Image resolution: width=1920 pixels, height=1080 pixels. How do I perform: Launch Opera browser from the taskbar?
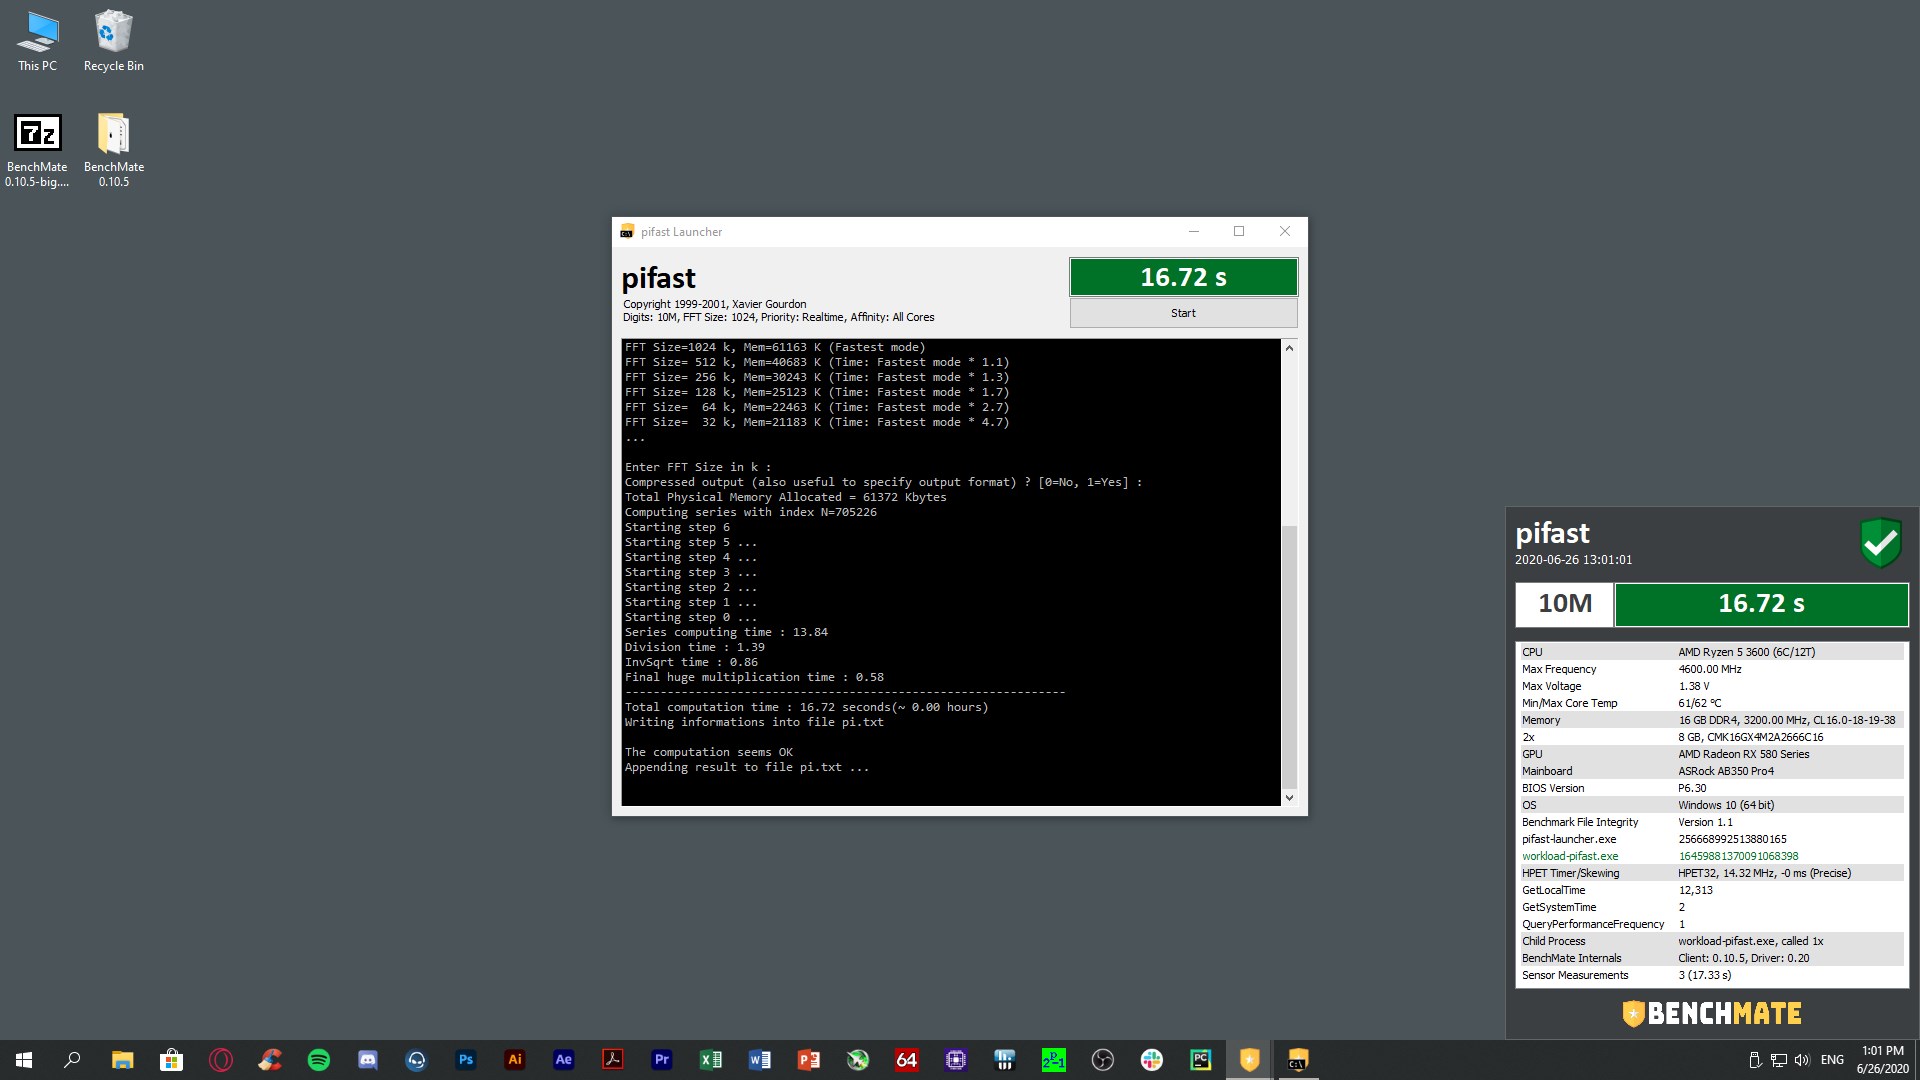point(220,1060)
